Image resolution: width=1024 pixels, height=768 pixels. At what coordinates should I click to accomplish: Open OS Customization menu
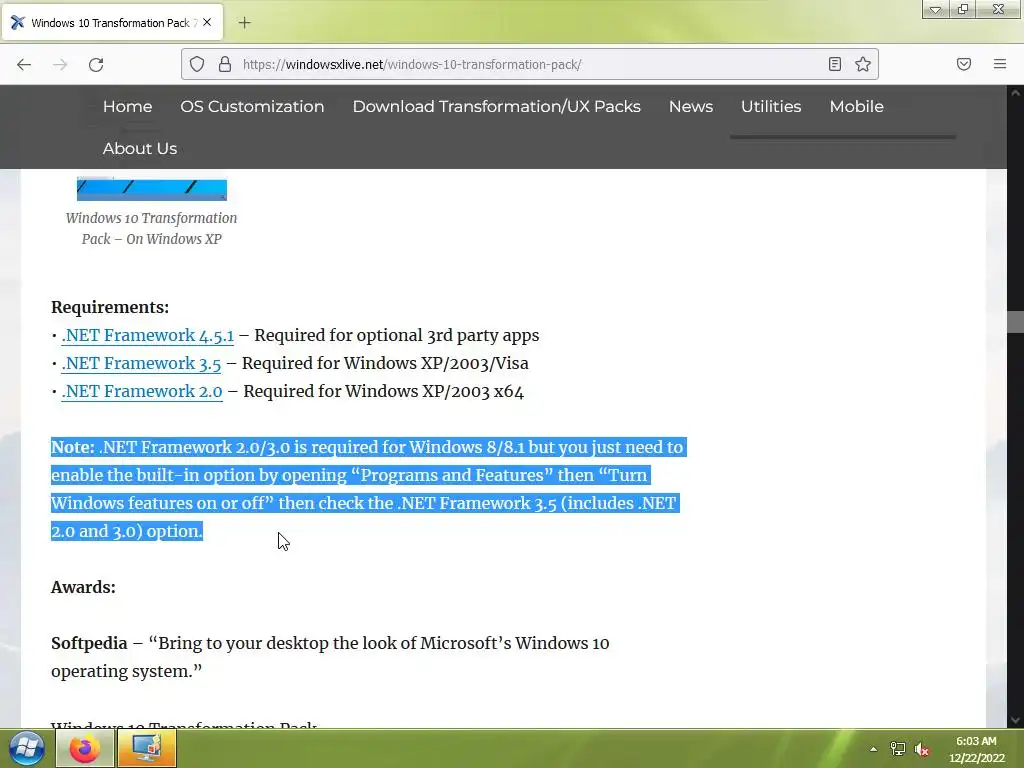point(252,106)
